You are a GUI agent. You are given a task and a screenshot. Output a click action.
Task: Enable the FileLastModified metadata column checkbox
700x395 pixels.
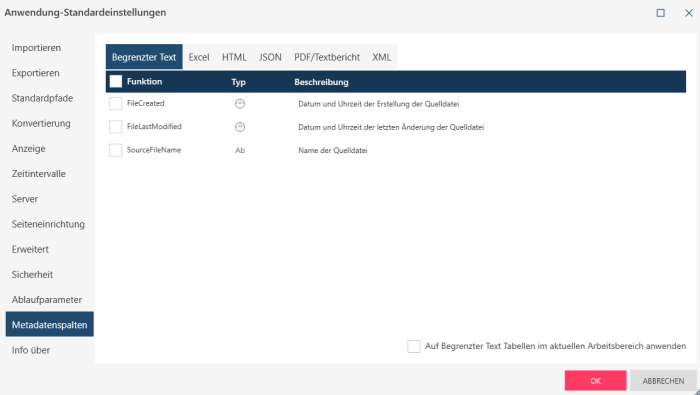(x=116, y=127)
